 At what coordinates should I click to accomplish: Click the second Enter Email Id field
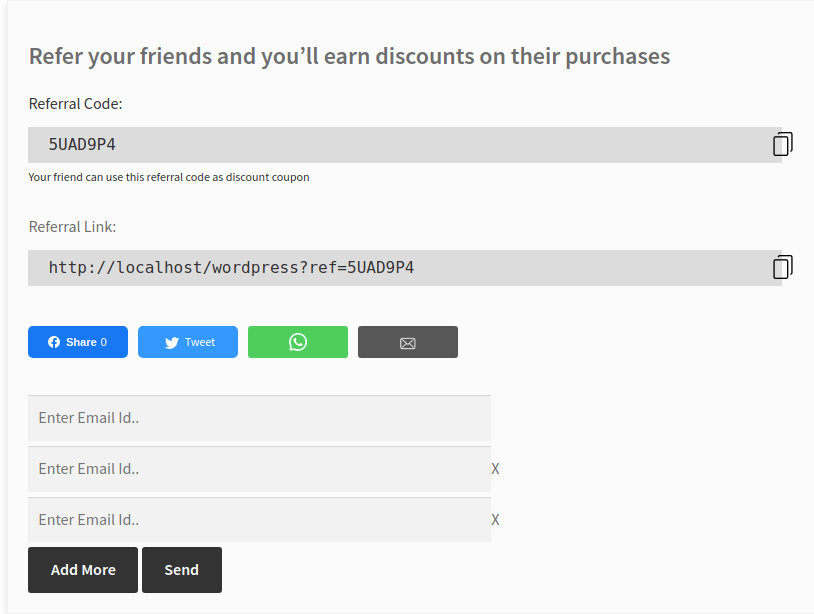258,468
